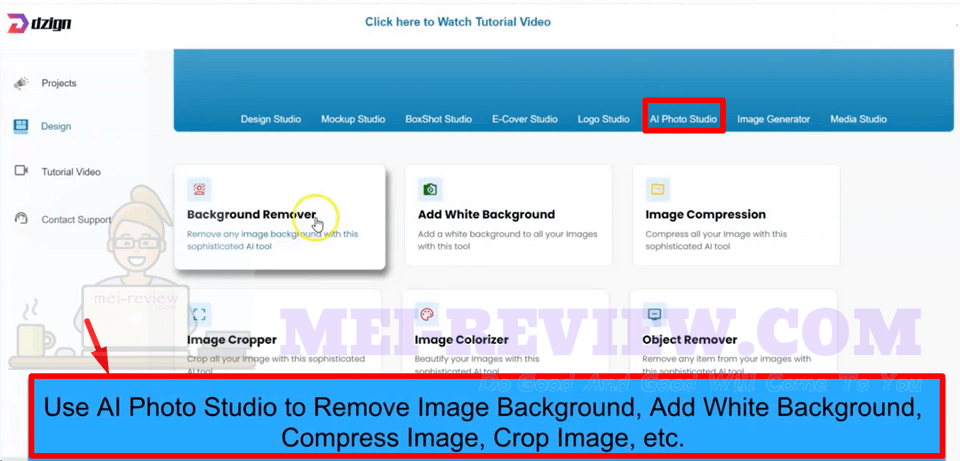
Task: Launch the Image Compression tool
Action: (x=737, y=216)
